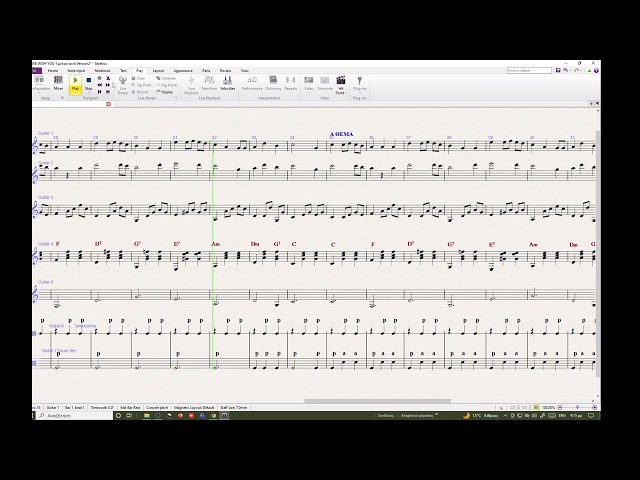Screen dimensions: 640x480
Task: Click the 'Am' chord symbol at playback line
Action: 216,244
